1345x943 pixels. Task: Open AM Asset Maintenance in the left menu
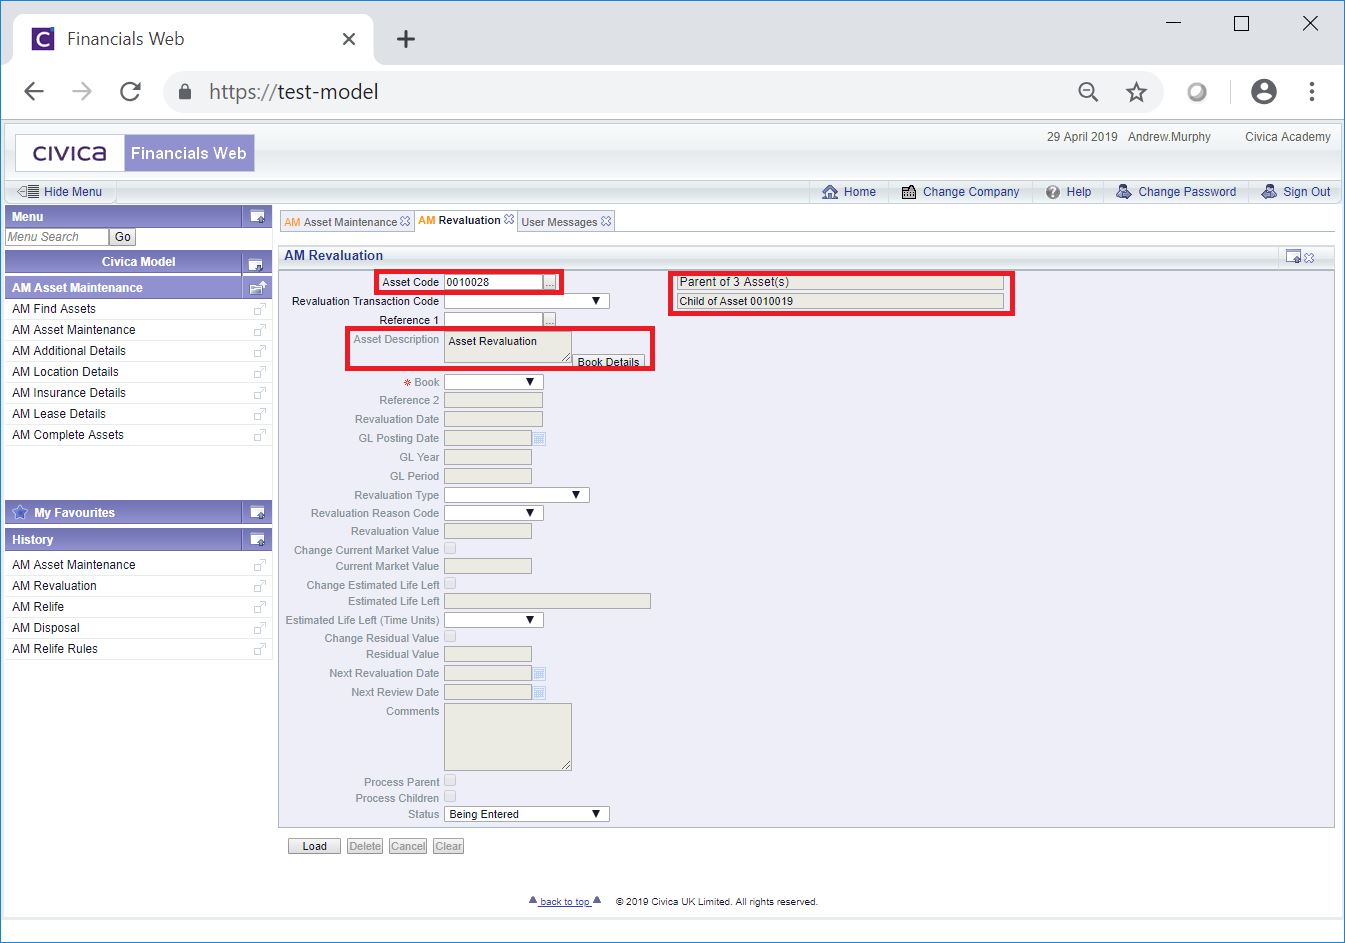[74, 330]
